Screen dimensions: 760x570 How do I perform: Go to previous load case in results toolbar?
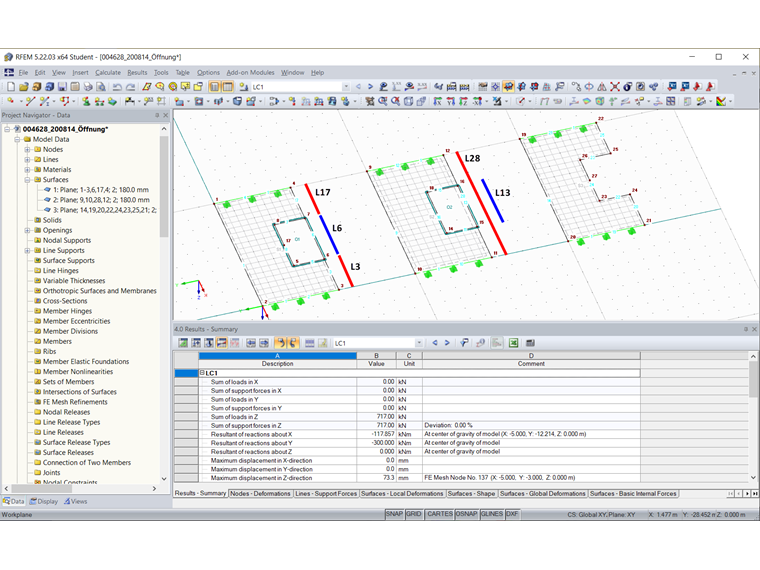point(435,343)
